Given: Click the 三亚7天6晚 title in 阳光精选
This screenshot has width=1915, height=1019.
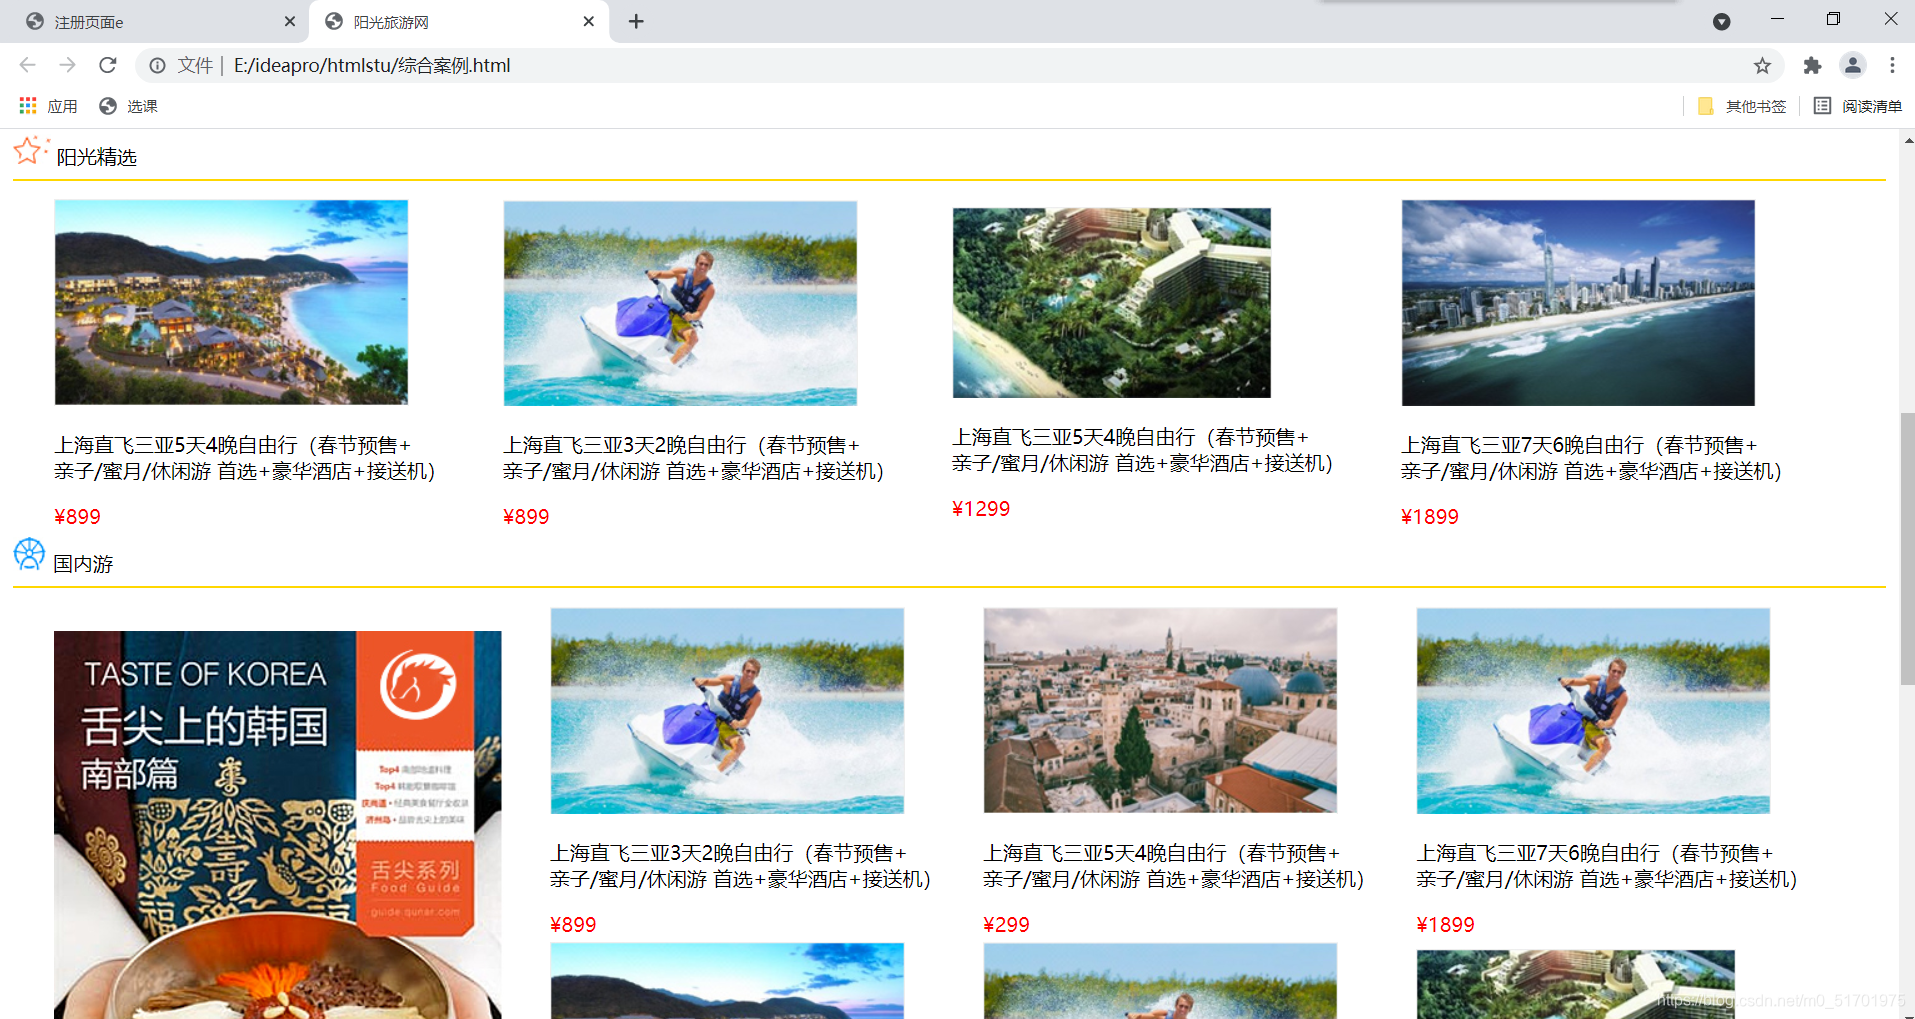Looking at the screenshot, I should point(1592,458).
